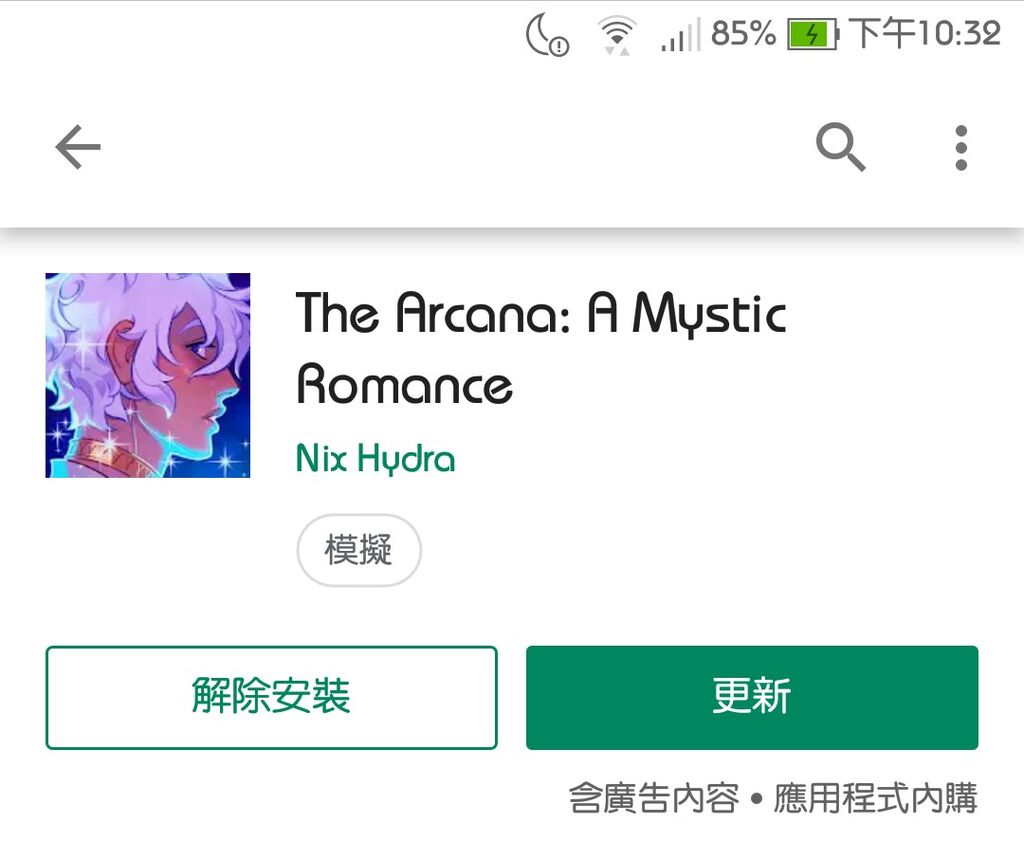The image size is (1024, 841).
Task: Tap the word Romance in the title
Action: click(404, 384)
